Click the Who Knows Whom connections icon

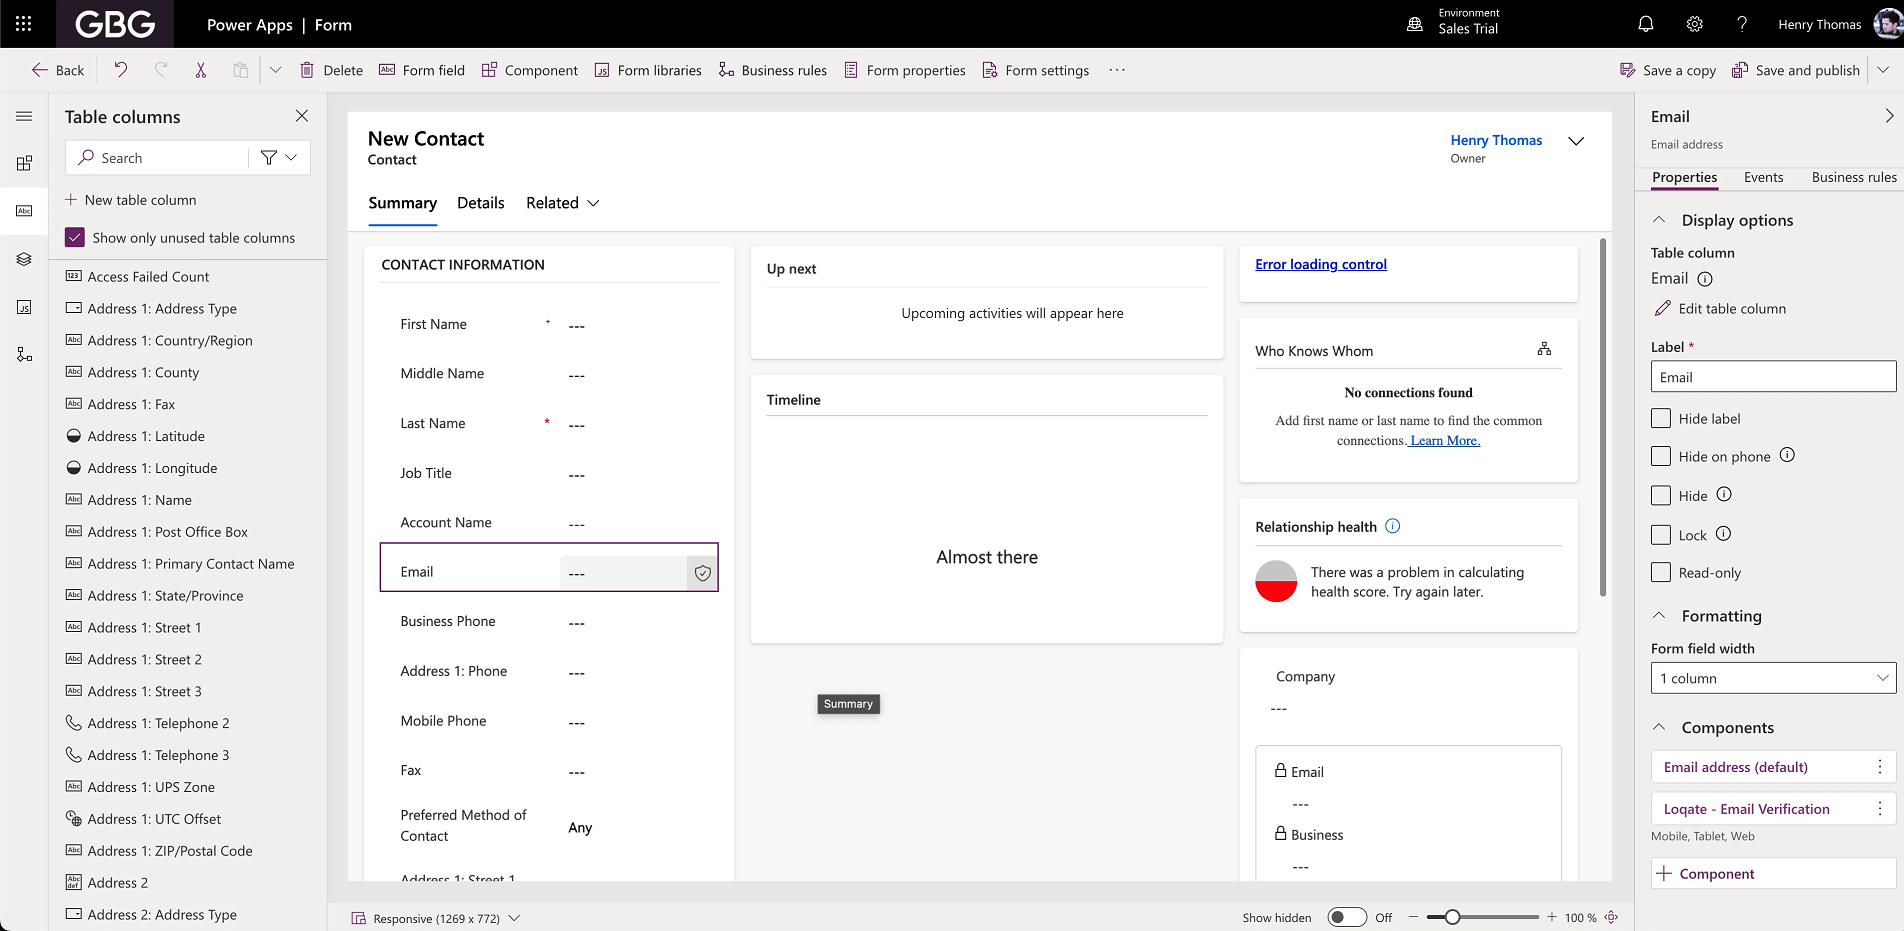pos(1544,348)
